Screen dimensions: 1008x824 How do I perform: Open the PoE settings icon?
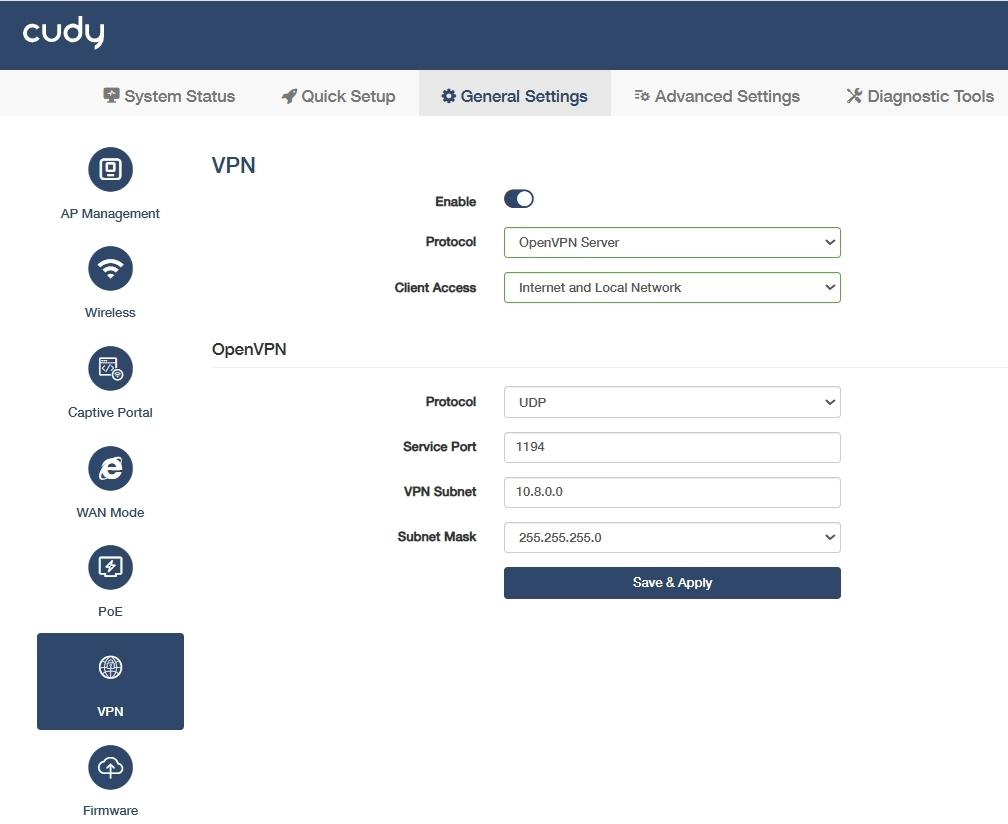pos(111,568)
